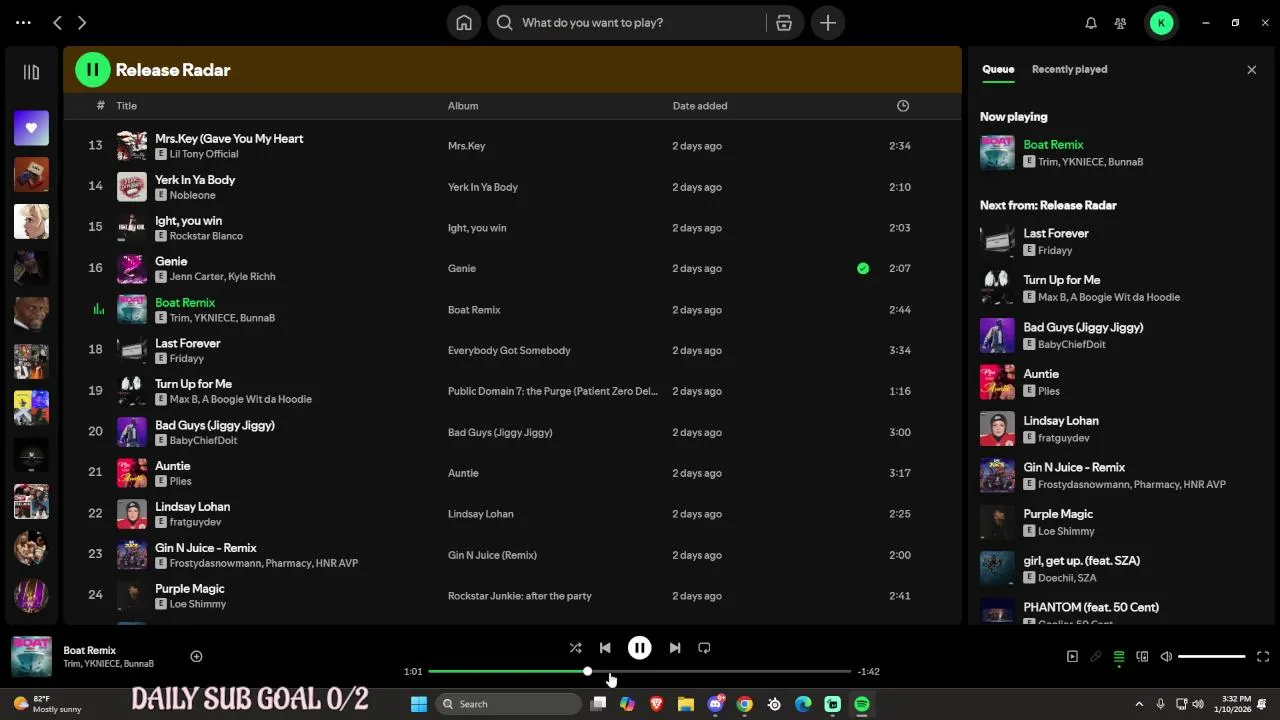1280x720 pixels.
Task: Click Lindsay Lohan album art in tracklist
Action: point(132,514)
